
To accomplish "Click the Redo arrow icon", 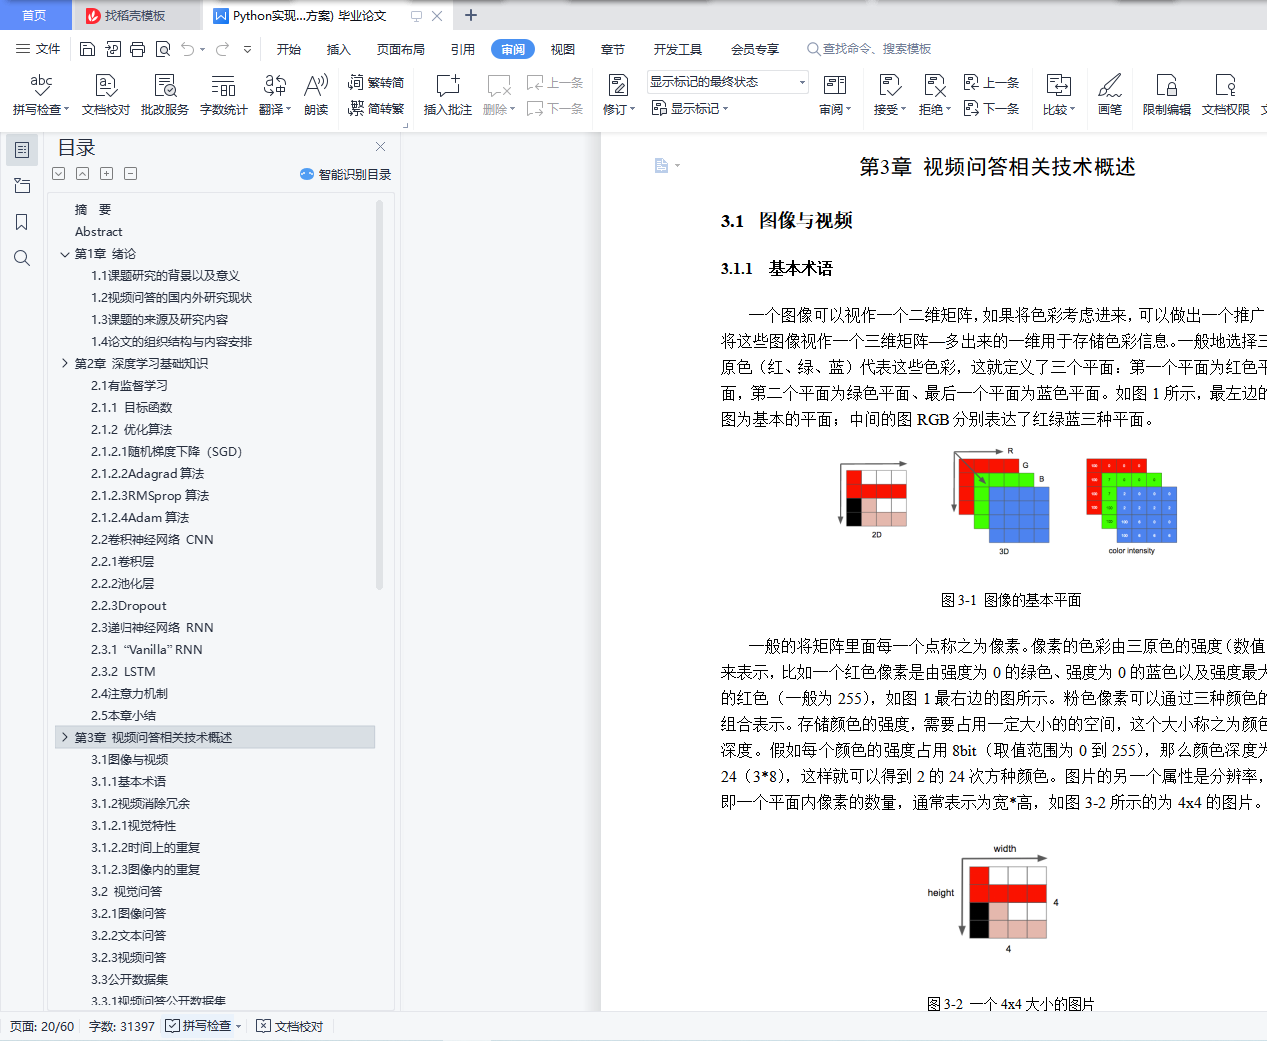I will [x=222, y=49].
